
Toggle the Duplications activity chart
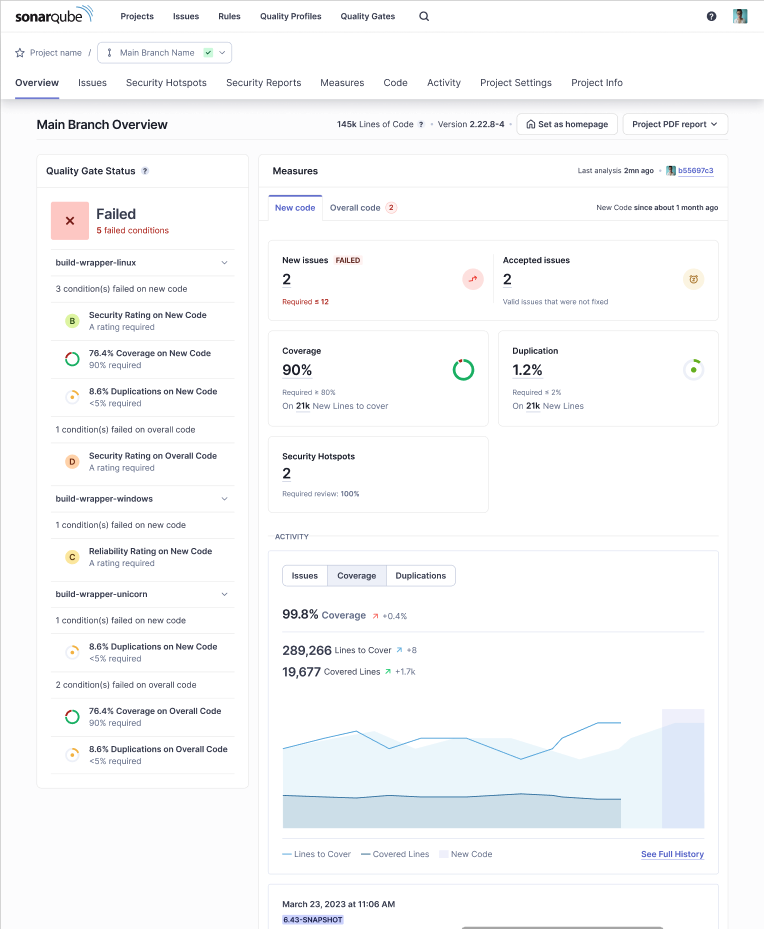coord(420,575)
